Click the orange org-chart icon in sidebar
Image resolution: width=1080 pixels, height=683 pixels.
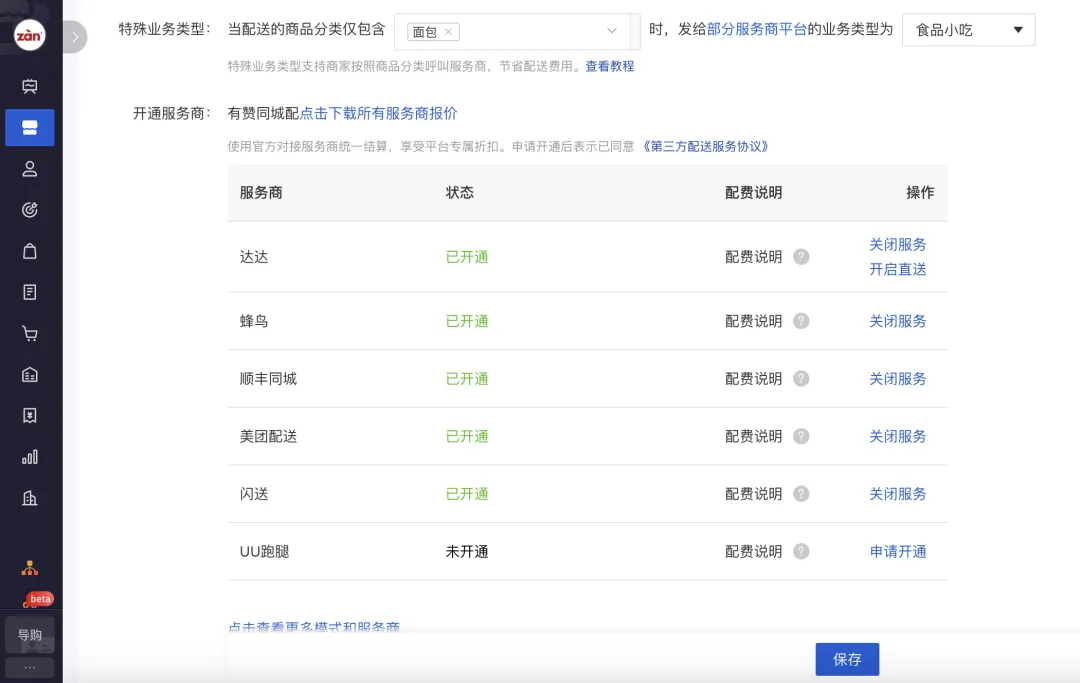click(x=30, y=568)
